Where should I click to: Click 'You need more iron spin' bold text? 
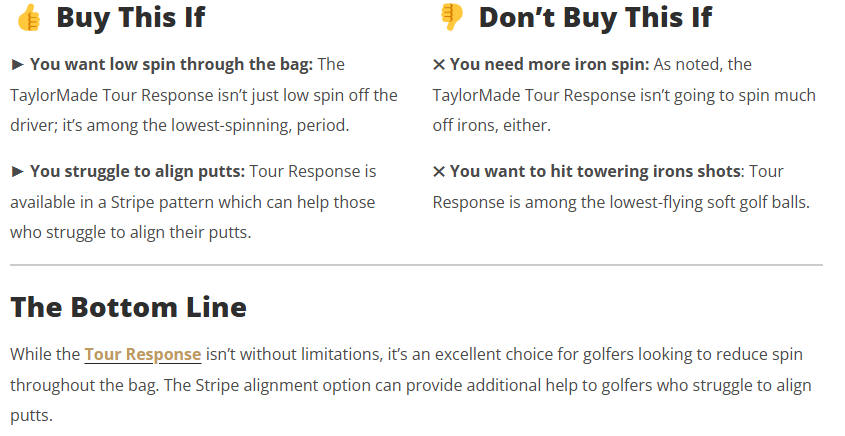(x=550, y=64)
